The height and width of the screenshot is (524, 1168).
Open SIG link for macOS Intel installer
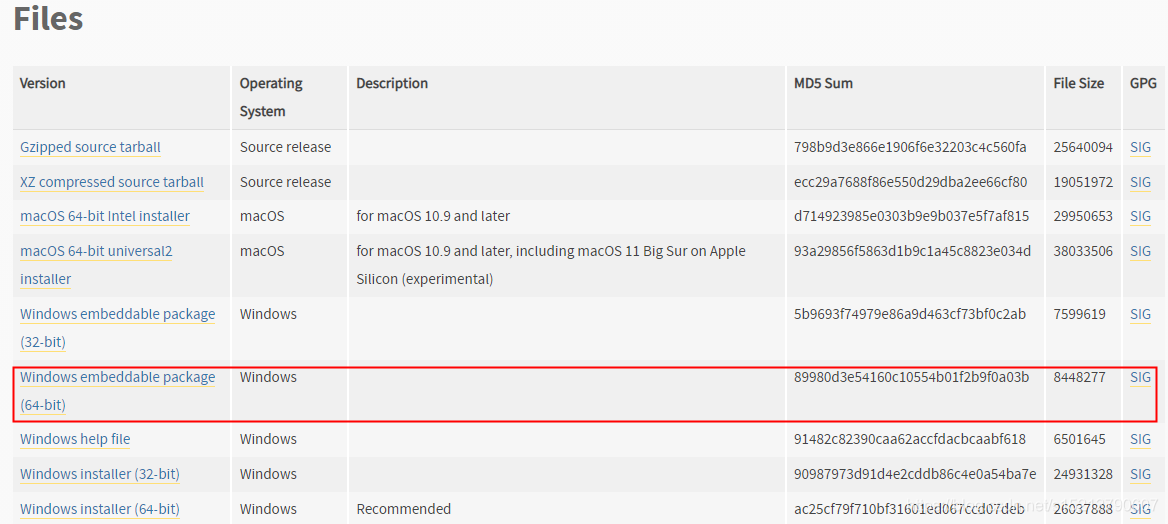1140,216
